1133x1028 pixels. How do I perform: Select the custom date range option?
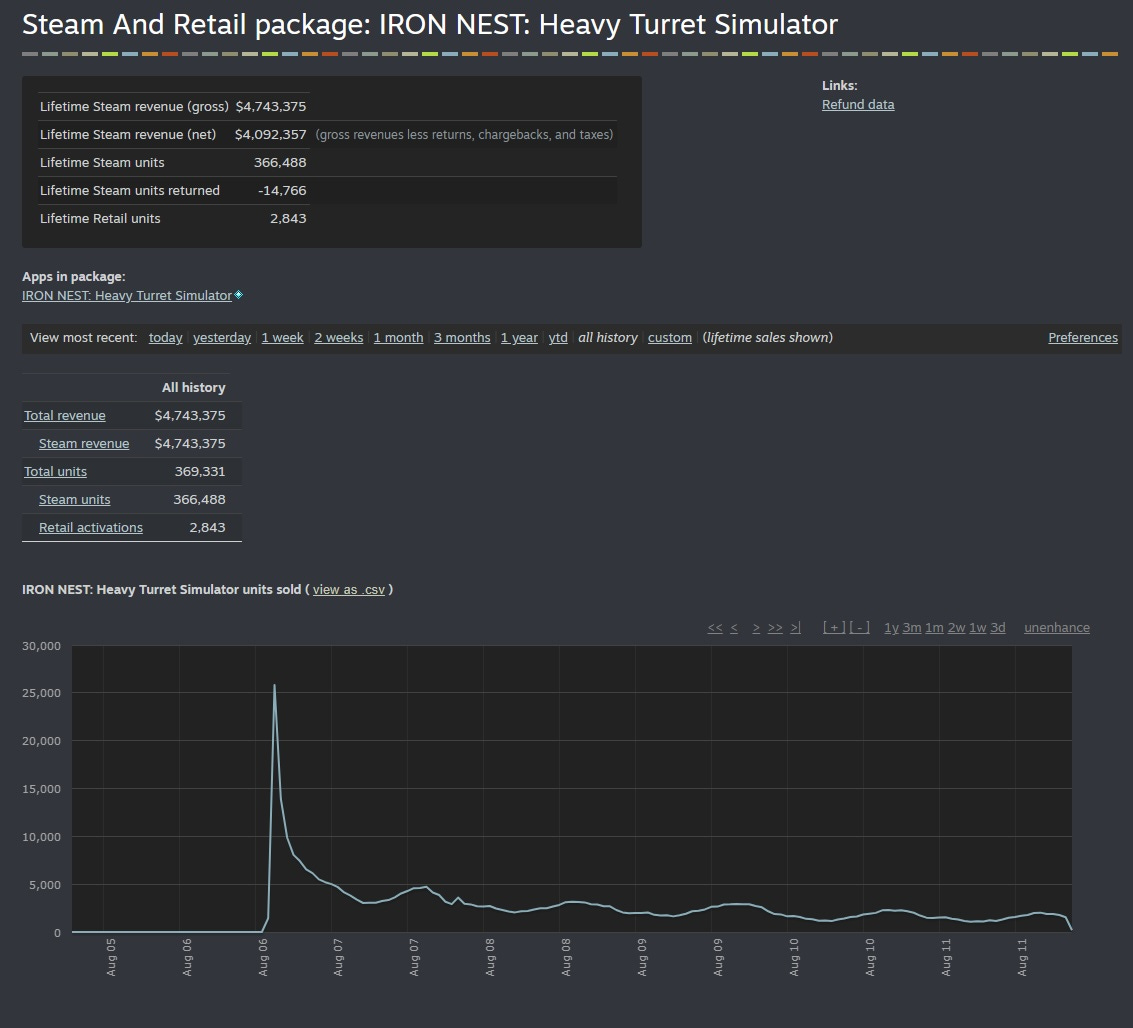(x=670, y=337)
